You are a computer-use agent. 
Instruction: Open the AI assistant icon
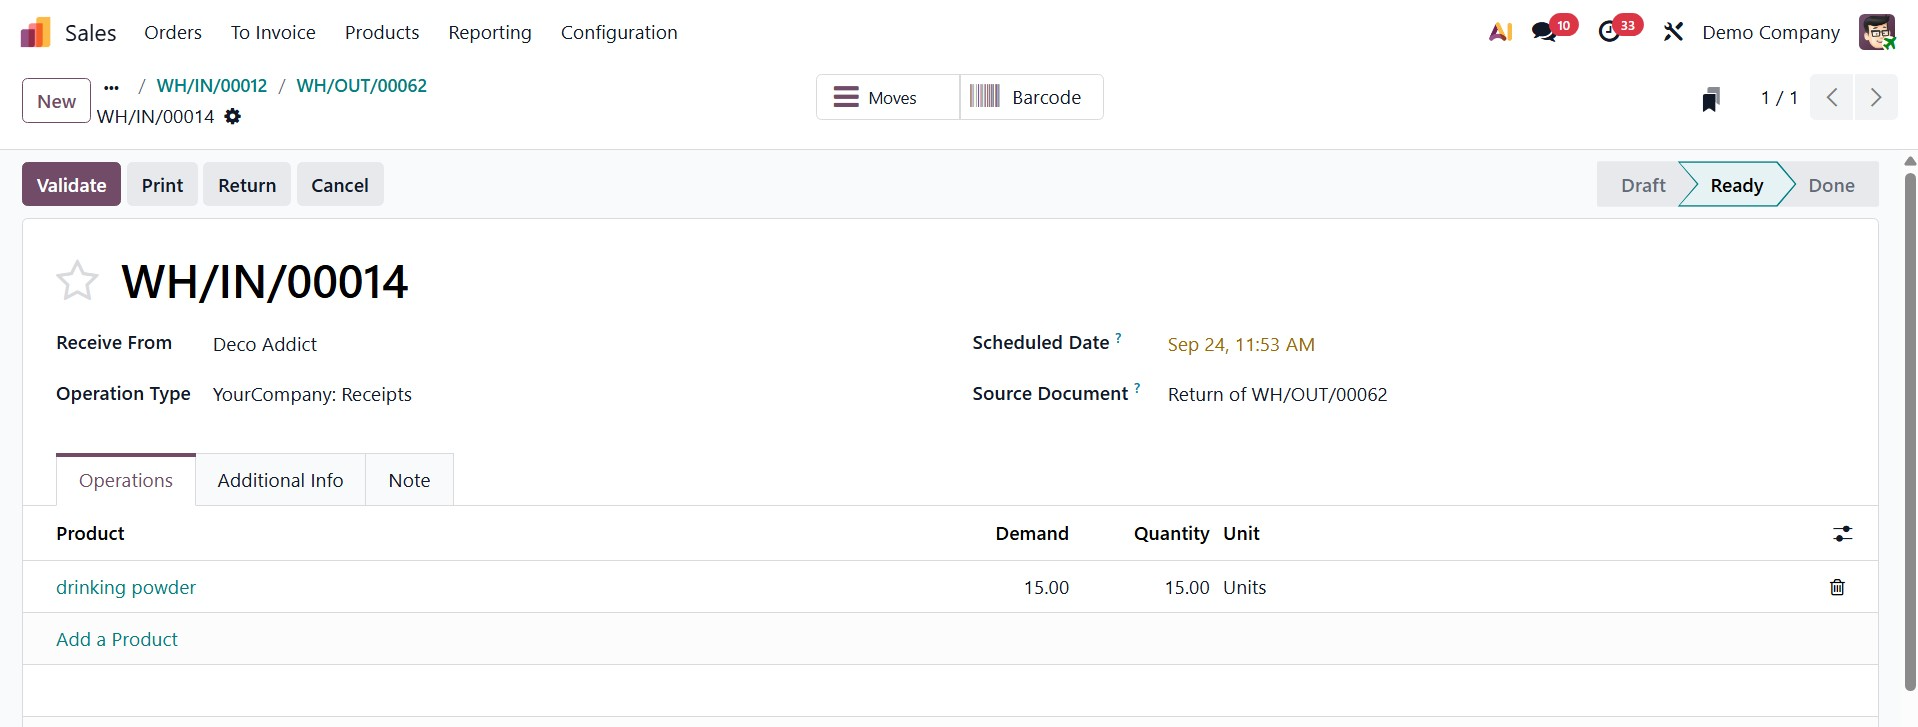coord(1500,32)
